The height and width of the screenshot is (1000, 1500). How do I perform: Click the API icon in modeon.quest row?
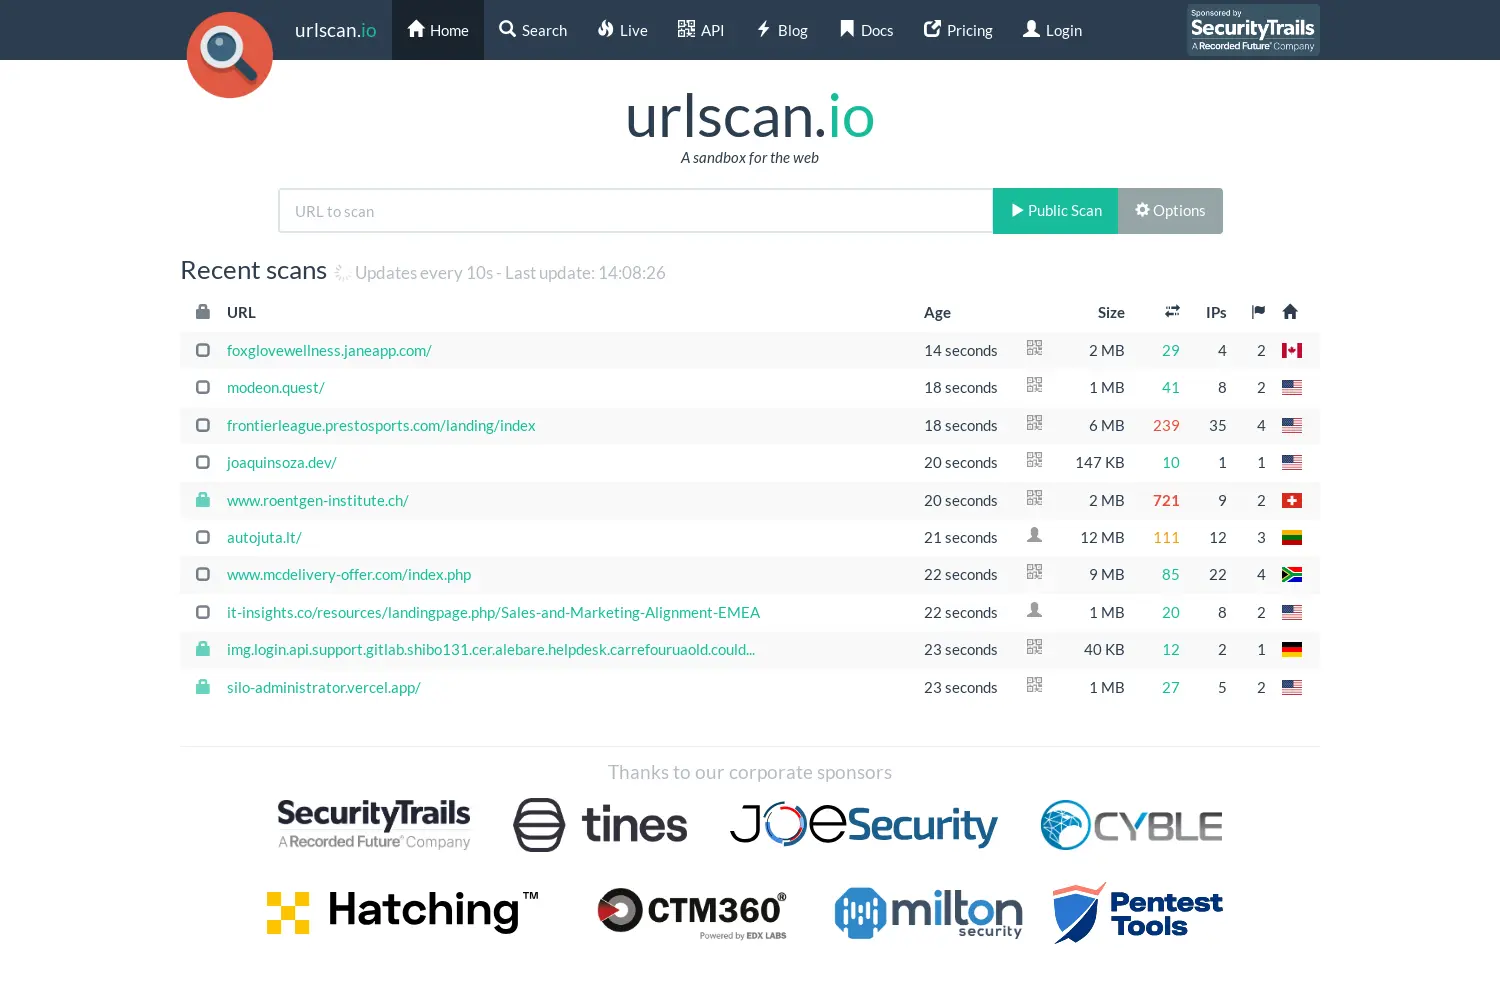tap(1034, 385)
